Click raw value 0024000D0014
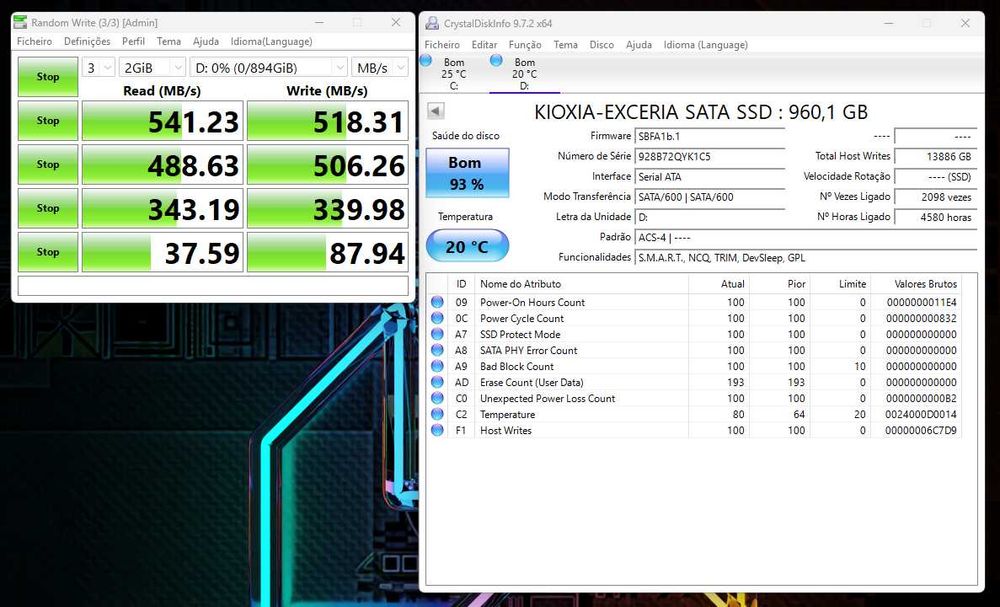Screen dimensions: 1000x607 (x=921, y=414)
